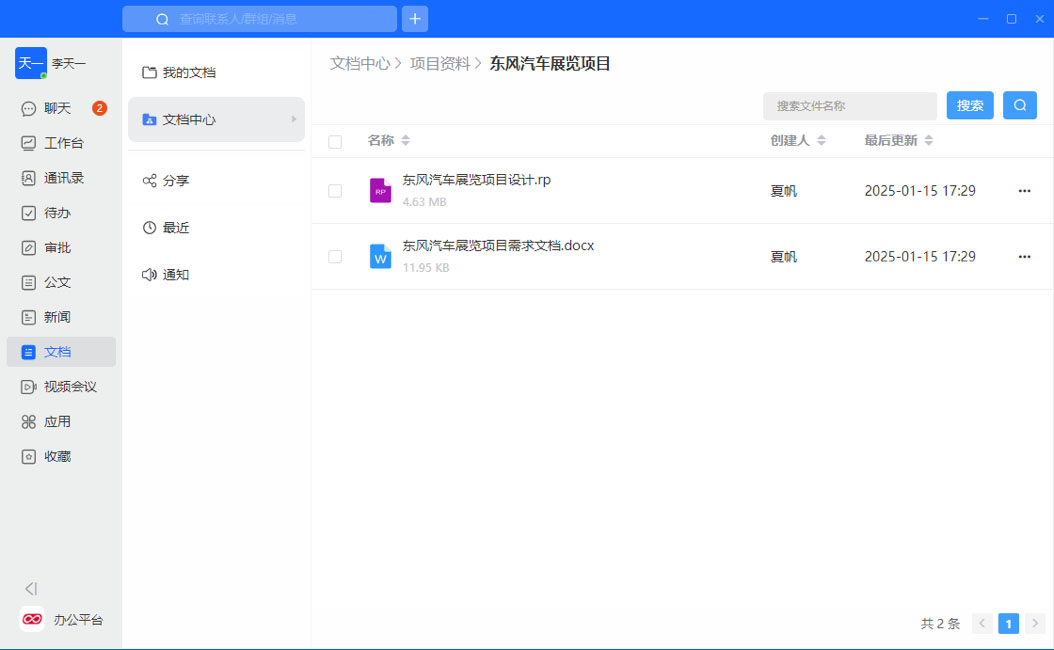Open 办公平台 logo at bottom left
This screenshot has height=650, width=1054.
coord(32,620)
